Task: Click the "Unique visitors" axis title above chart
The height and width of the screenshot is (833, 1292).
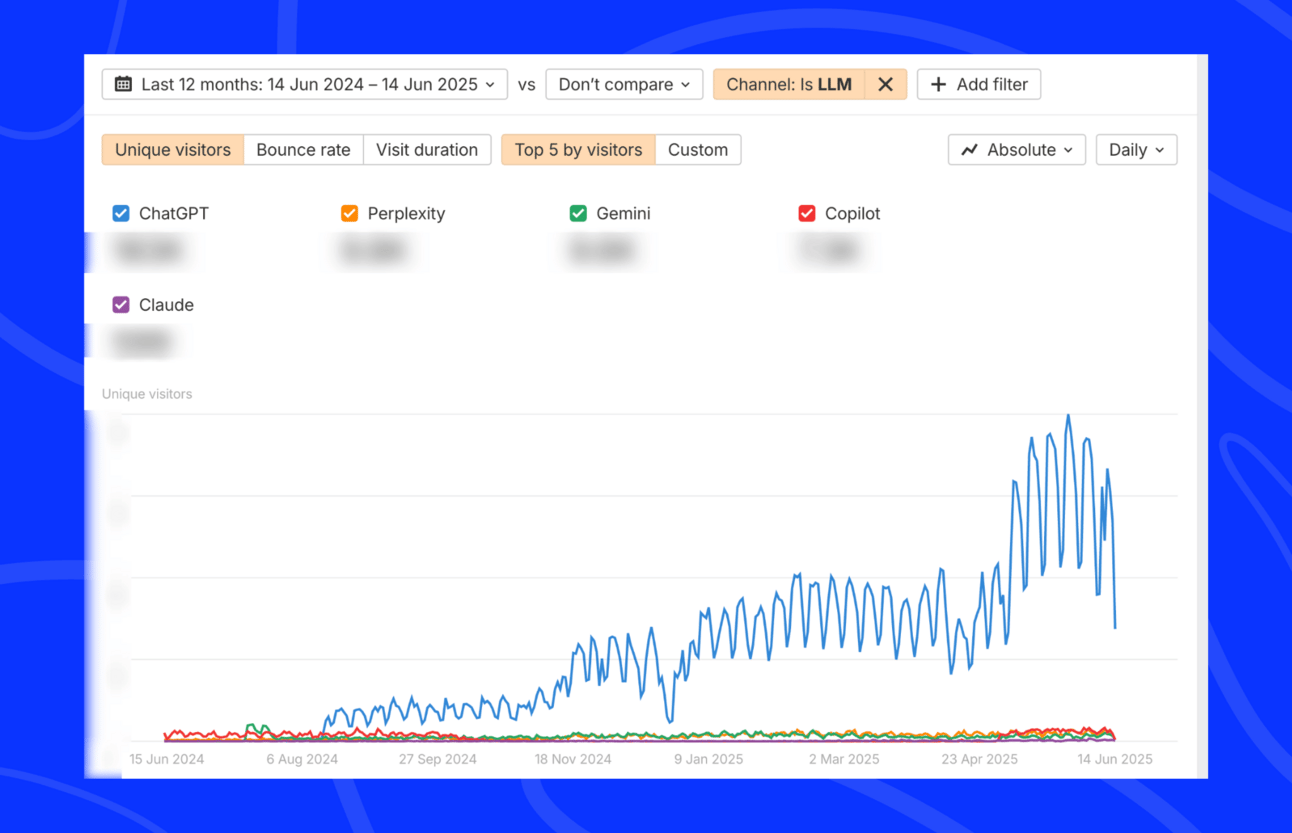Action: pyautogui.click(x=147, y=394)
